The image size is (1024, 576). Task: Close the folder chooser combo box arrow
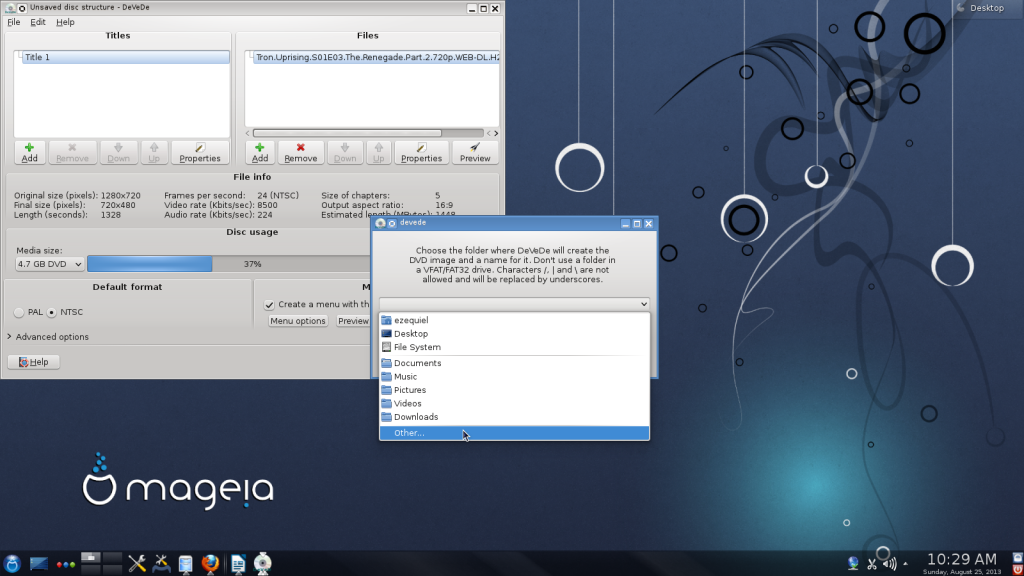[643, 304]
